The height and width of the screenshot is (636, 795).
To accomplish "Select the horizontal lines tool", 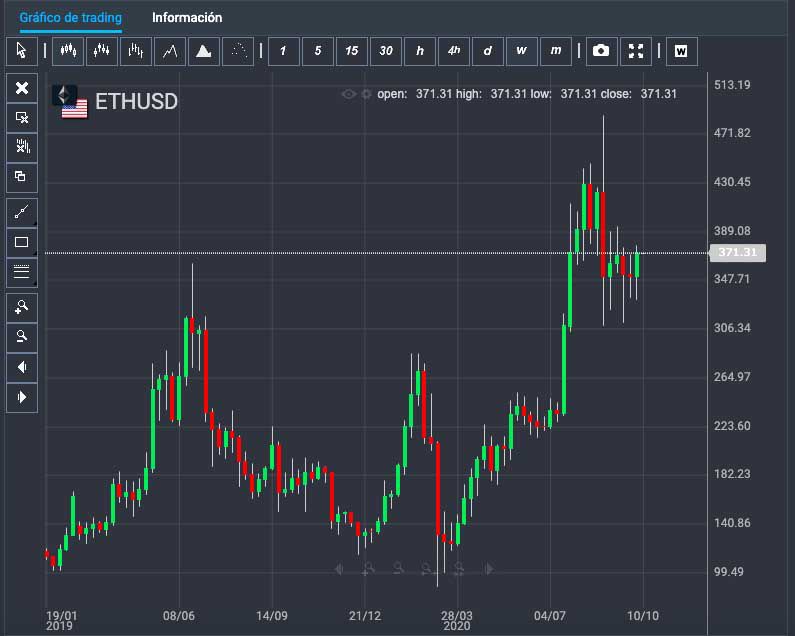I will (22, 272).
